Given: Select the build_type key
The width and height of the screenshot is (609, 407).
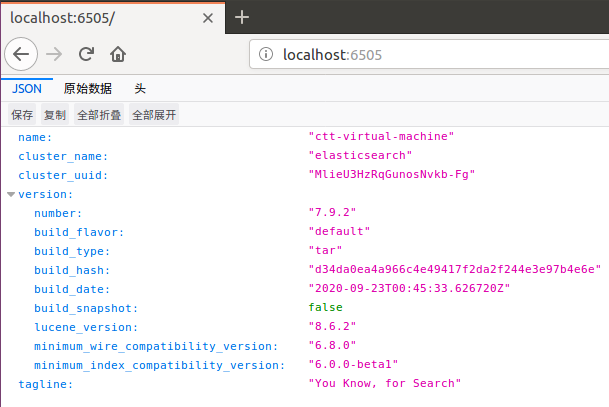Looking at the screenshot, I should click(72, 251).
